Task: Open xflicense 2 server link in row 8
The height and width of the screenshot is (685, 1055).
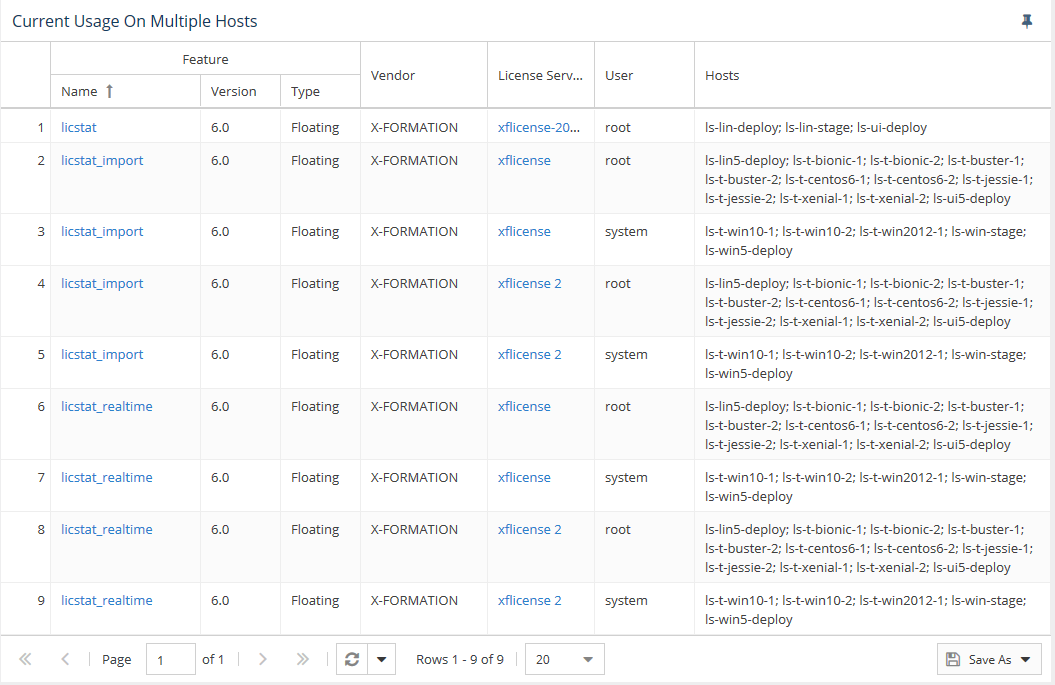Action: click(x=530, y=530)
